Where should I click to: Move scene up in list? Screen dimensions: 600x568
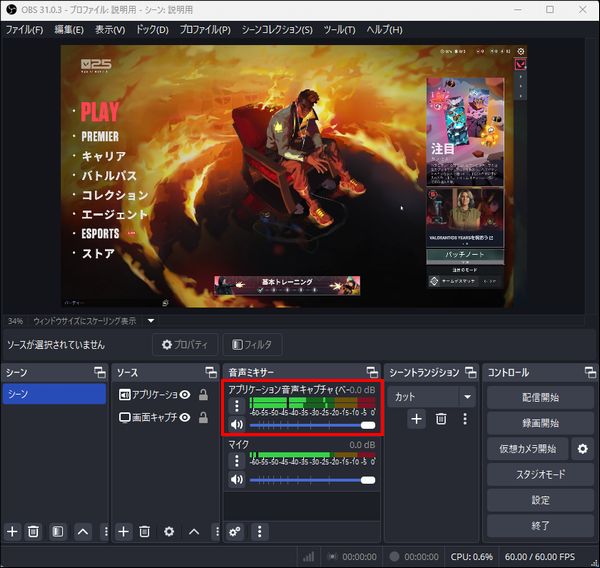coord(83,532)
